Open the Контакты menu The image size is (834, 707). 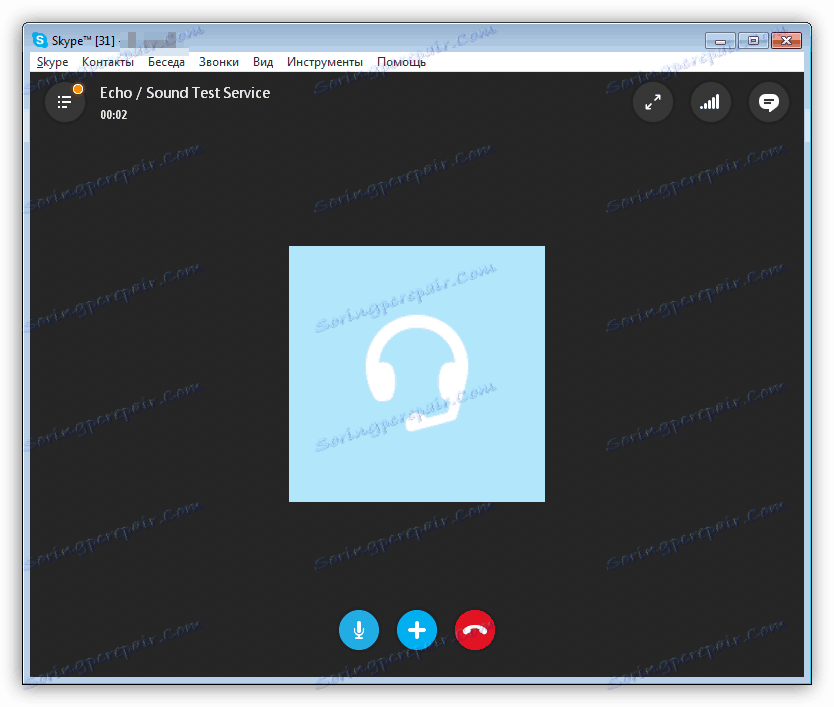[x=108, y=61]
